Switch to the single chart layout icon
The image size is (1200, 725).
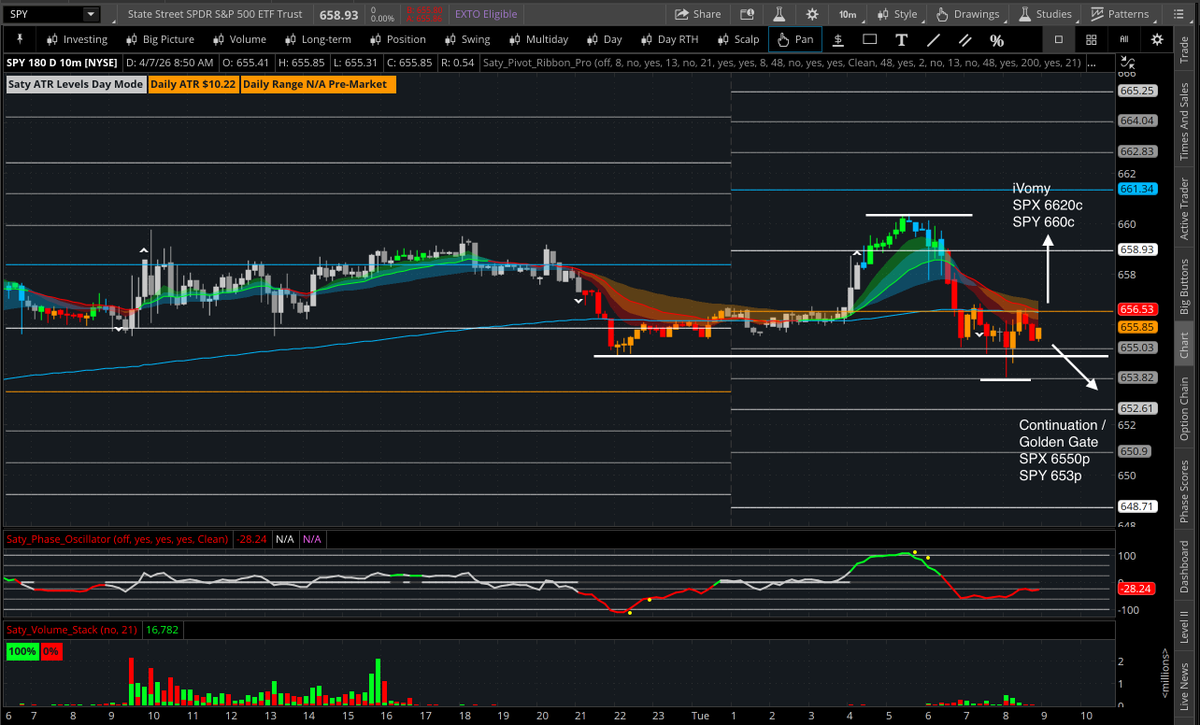coord(1059,40)
